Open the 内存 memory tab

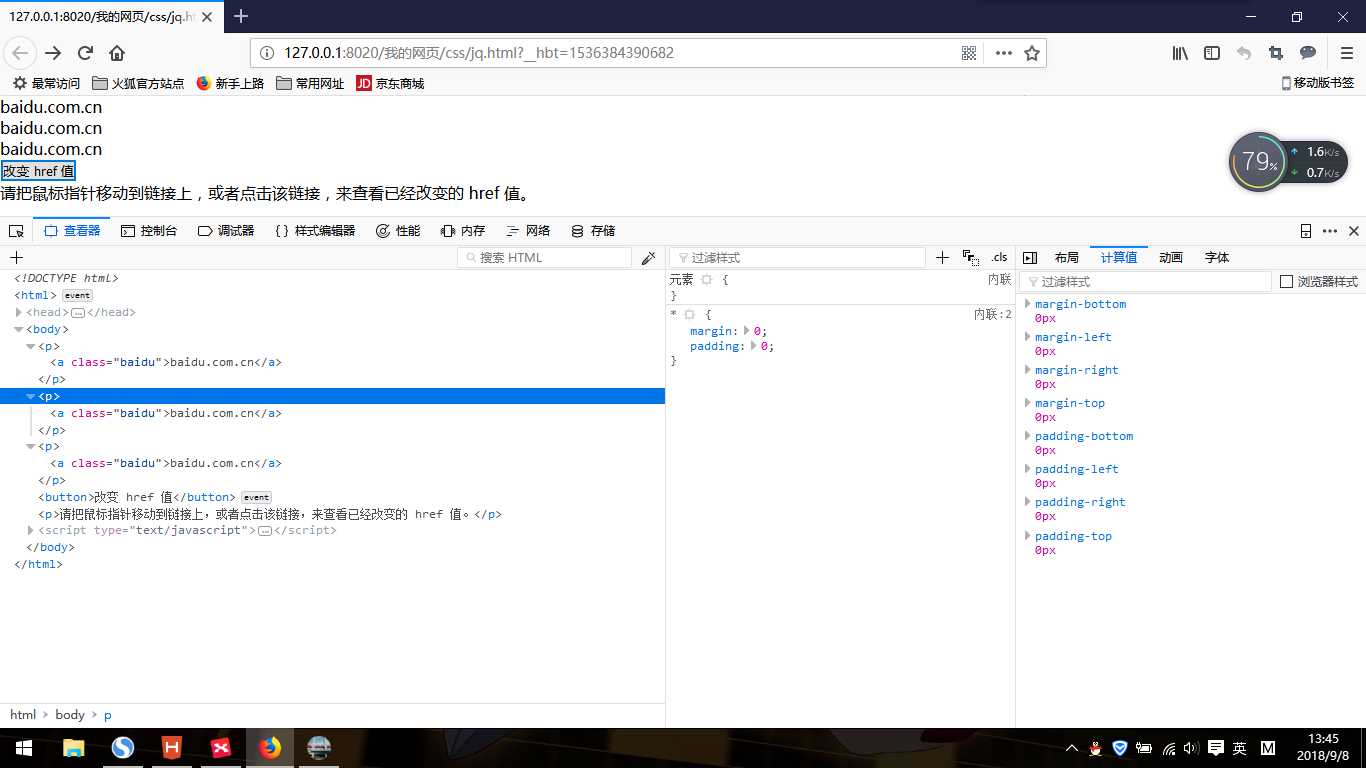coord(463,231)
